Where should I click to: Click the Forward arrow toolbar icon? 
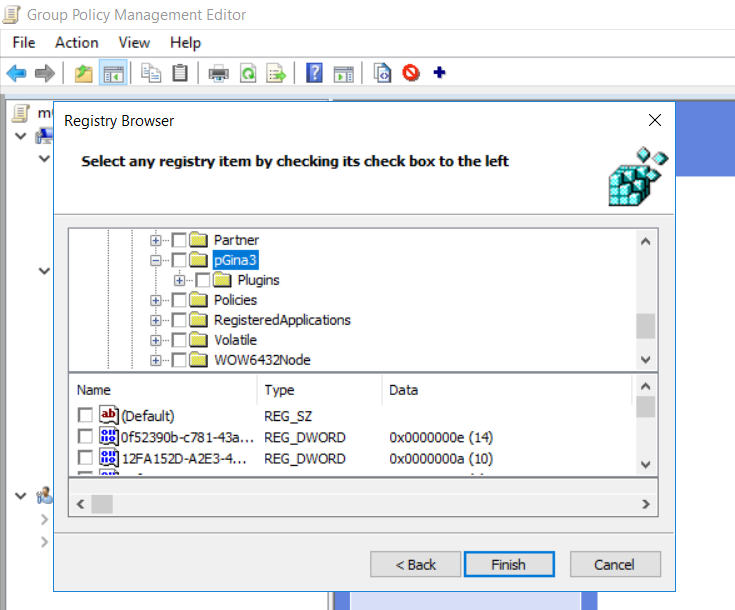[45, 73]
